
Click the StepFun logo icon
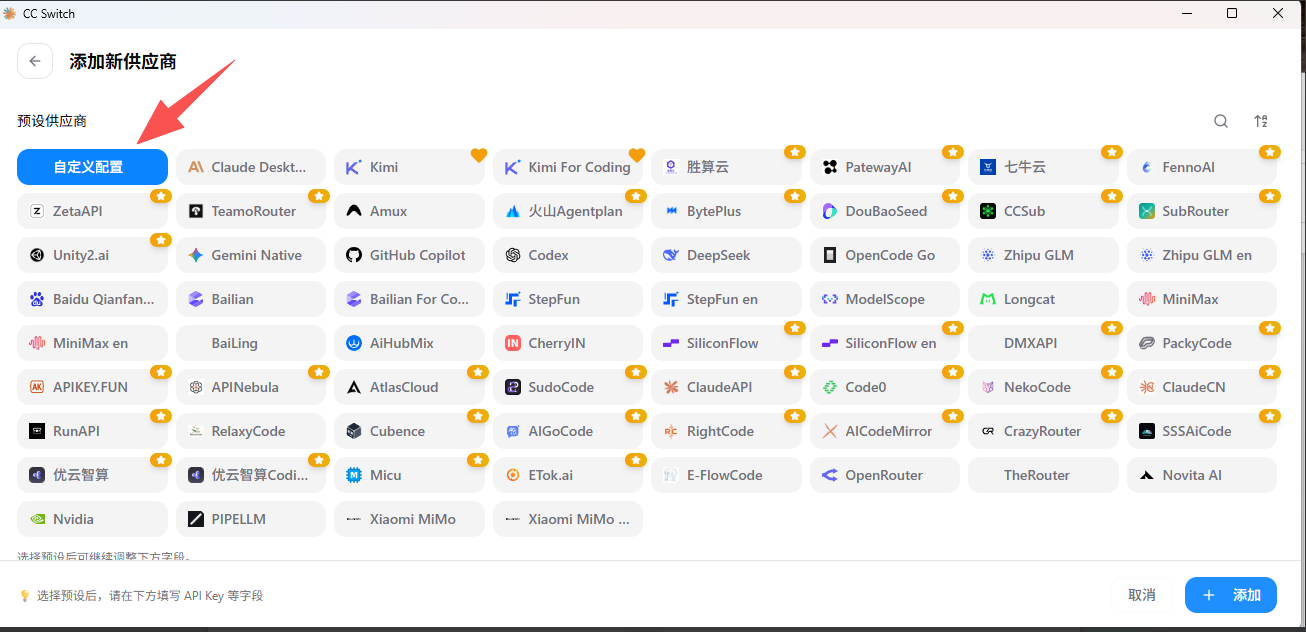(513, 299)
